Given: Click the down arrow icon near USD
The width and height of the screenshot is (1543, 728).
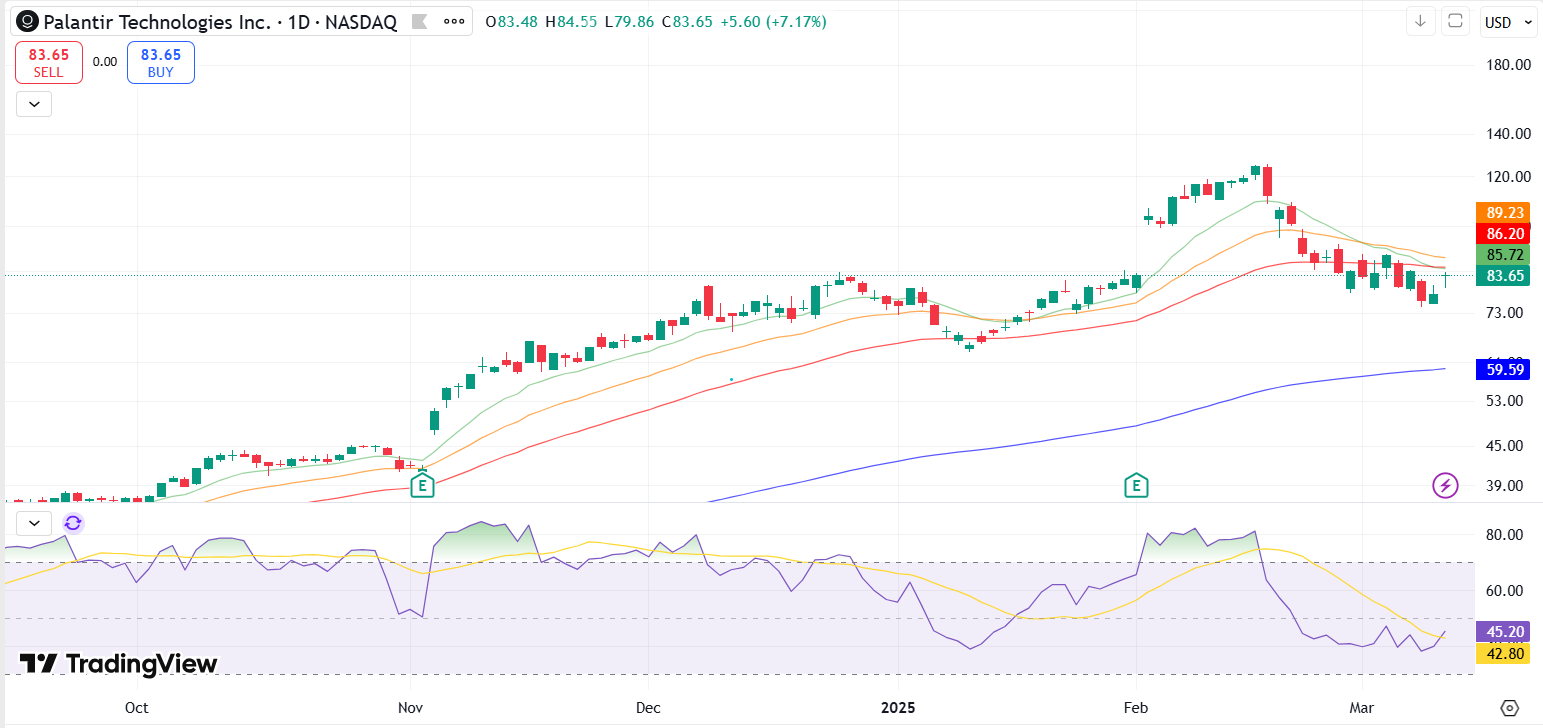Looking at the screenshot, I should pos(1419,21).
